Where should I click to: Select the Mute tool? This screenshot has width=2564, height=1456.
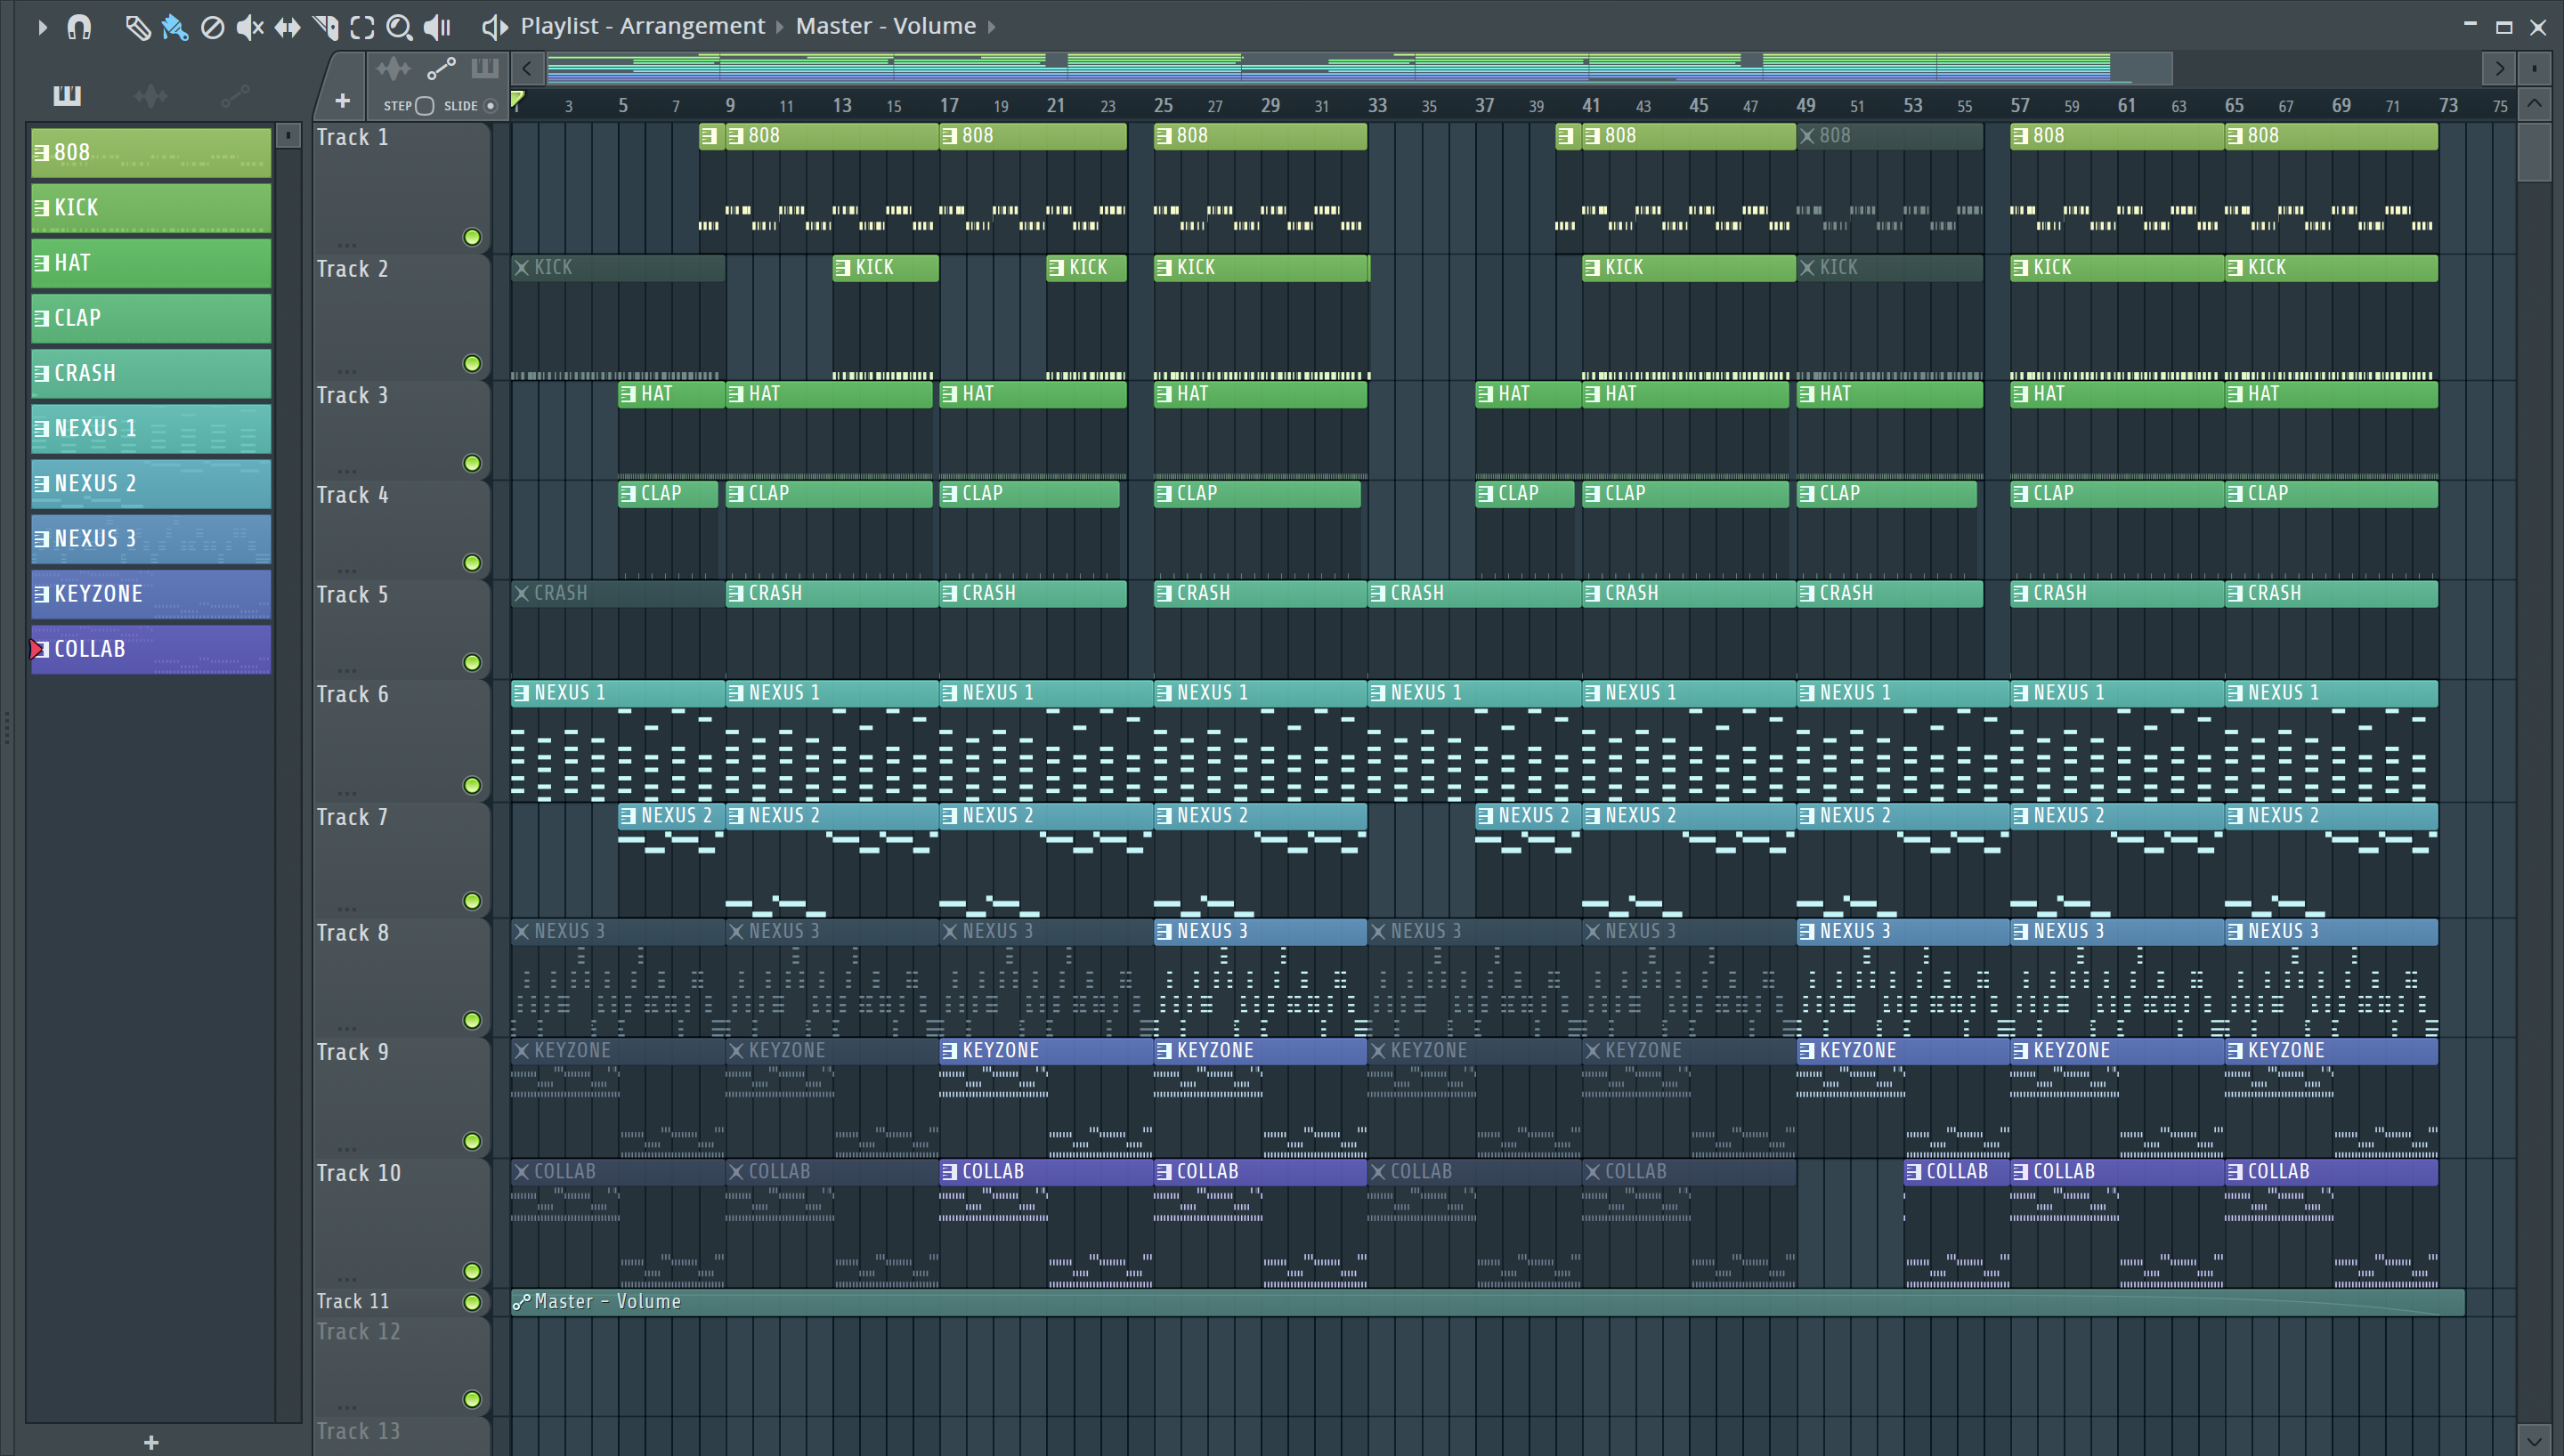[249, 27]
